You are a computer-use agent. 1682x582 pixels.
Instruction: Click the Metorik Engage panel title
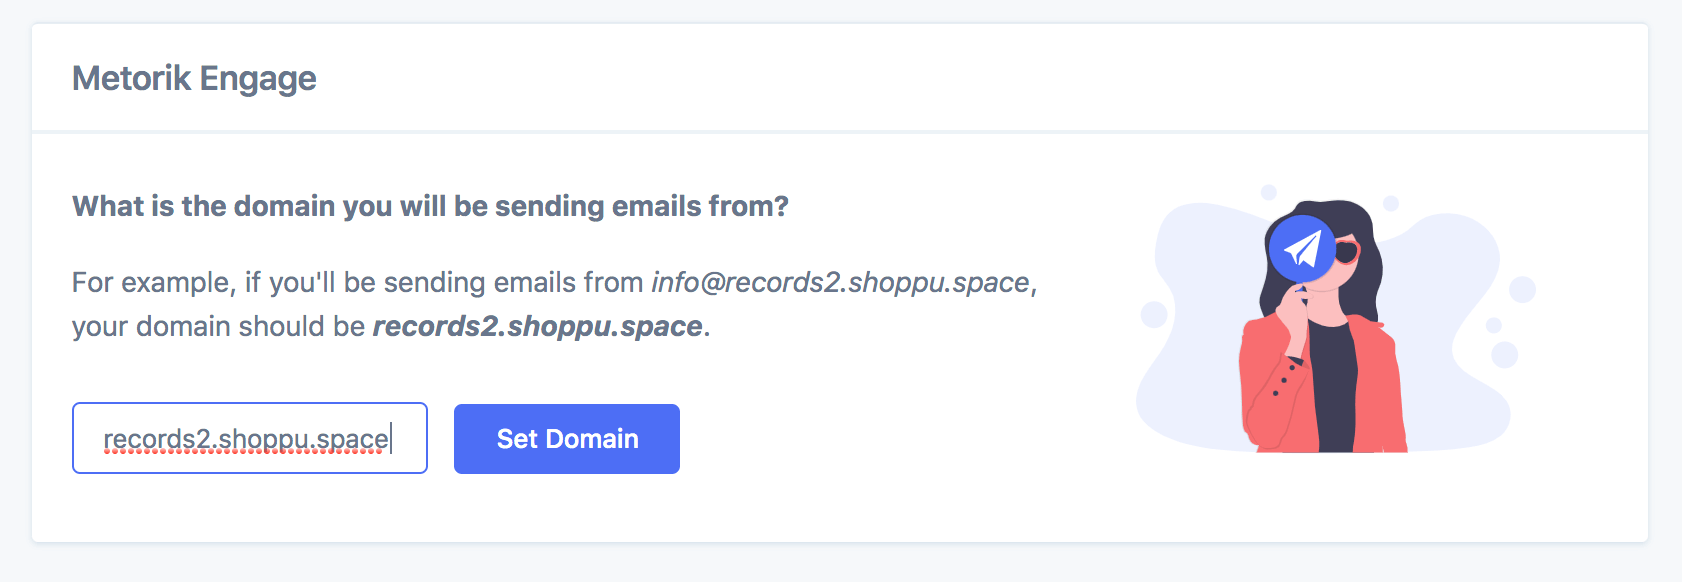(194, 78)
